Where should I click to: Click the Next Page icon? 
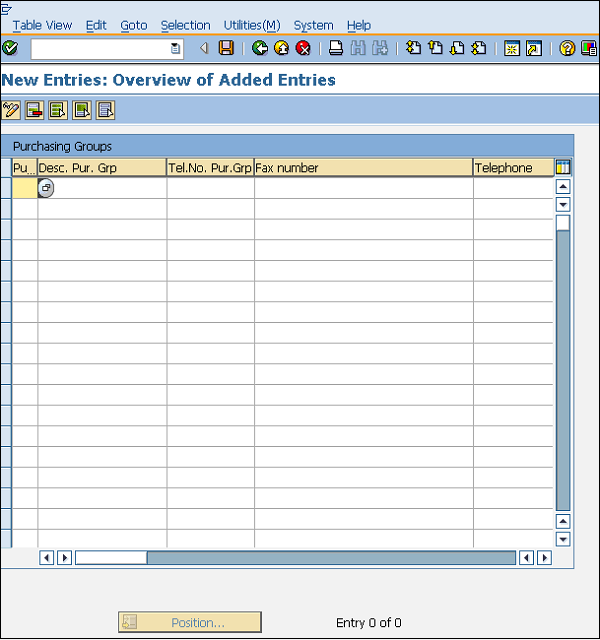click(457, 48)
